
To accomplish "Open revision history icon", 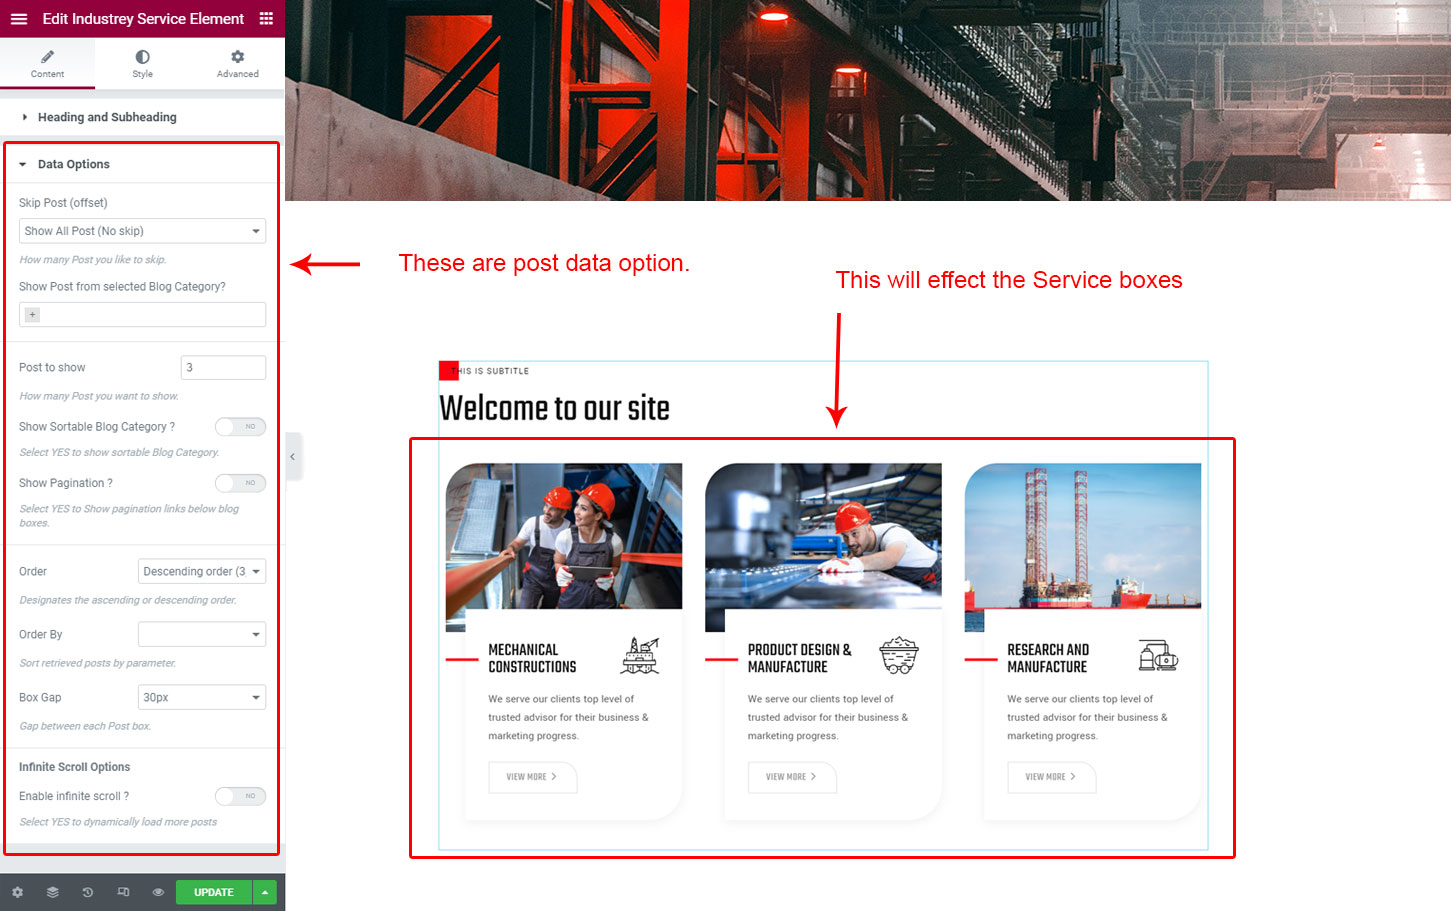I will tap(88, 892).
